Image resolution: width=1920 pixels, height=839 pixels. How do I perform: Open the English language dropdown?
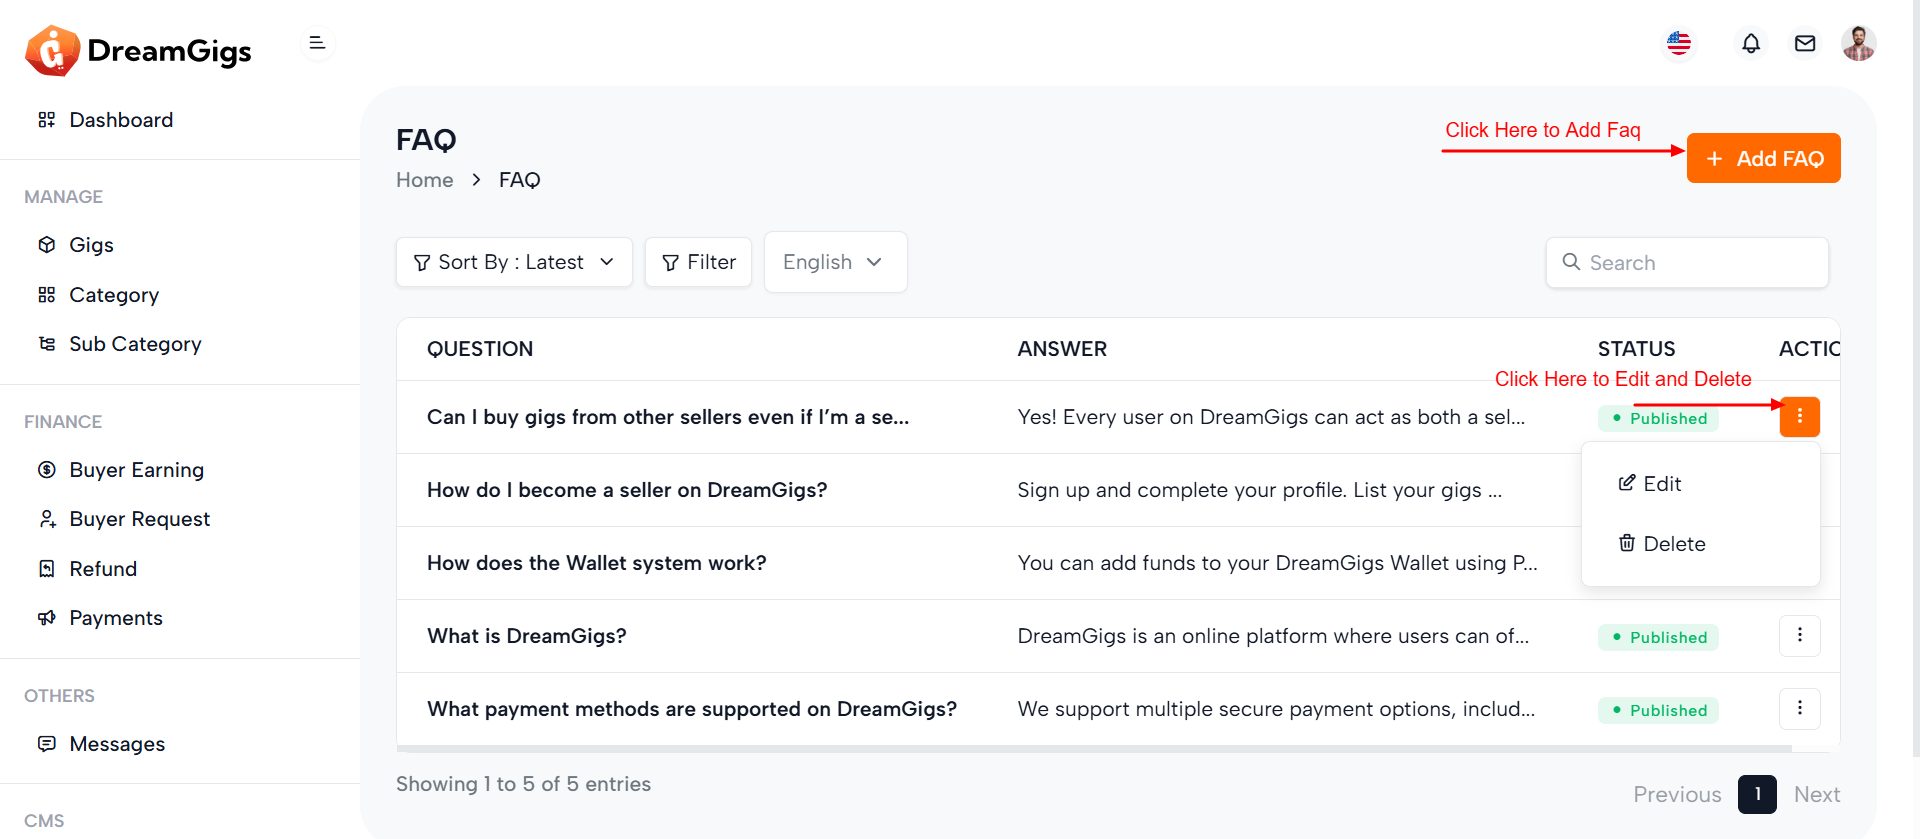(x=835, y=262)
